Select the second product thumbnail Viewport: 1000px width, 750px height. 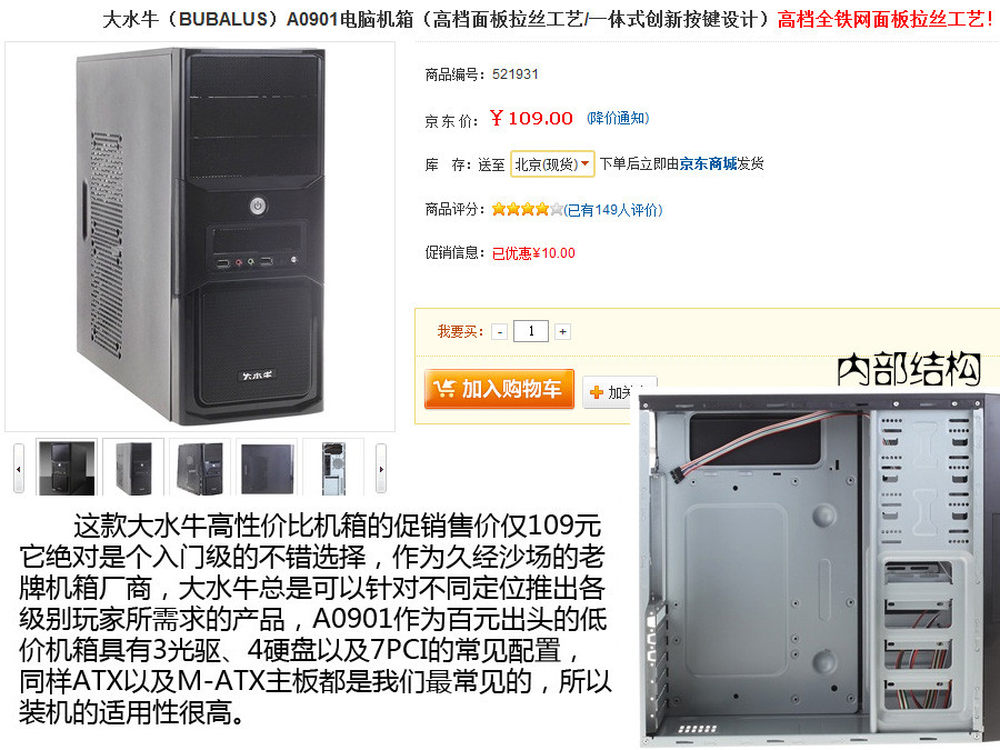click(133, 467)
